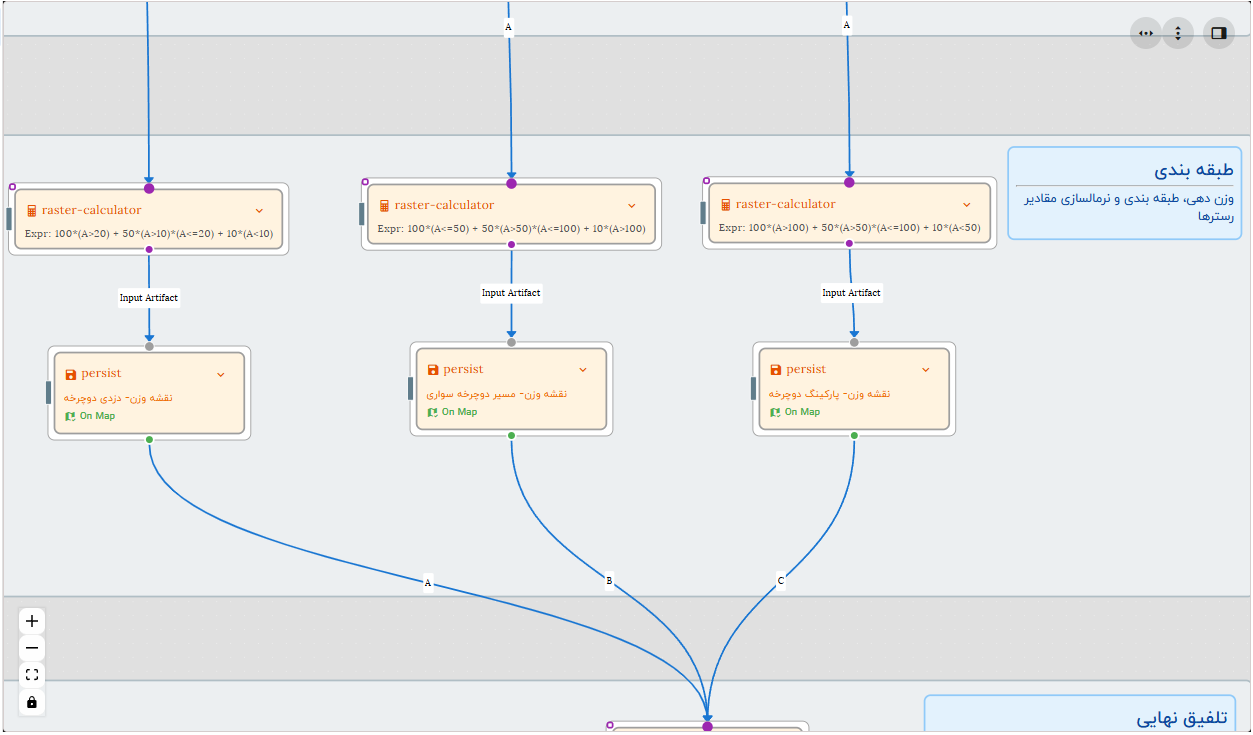Toggle the canvas lock control
Screen dimensions: 1253x735
tap(31, 702)
